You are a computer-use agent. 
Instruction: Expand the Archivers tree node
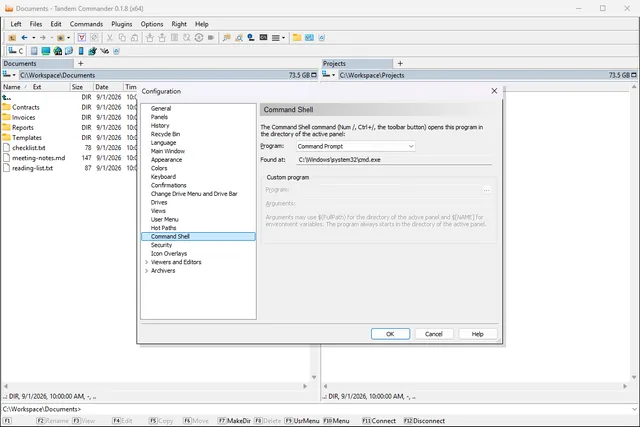pos(146,271)
